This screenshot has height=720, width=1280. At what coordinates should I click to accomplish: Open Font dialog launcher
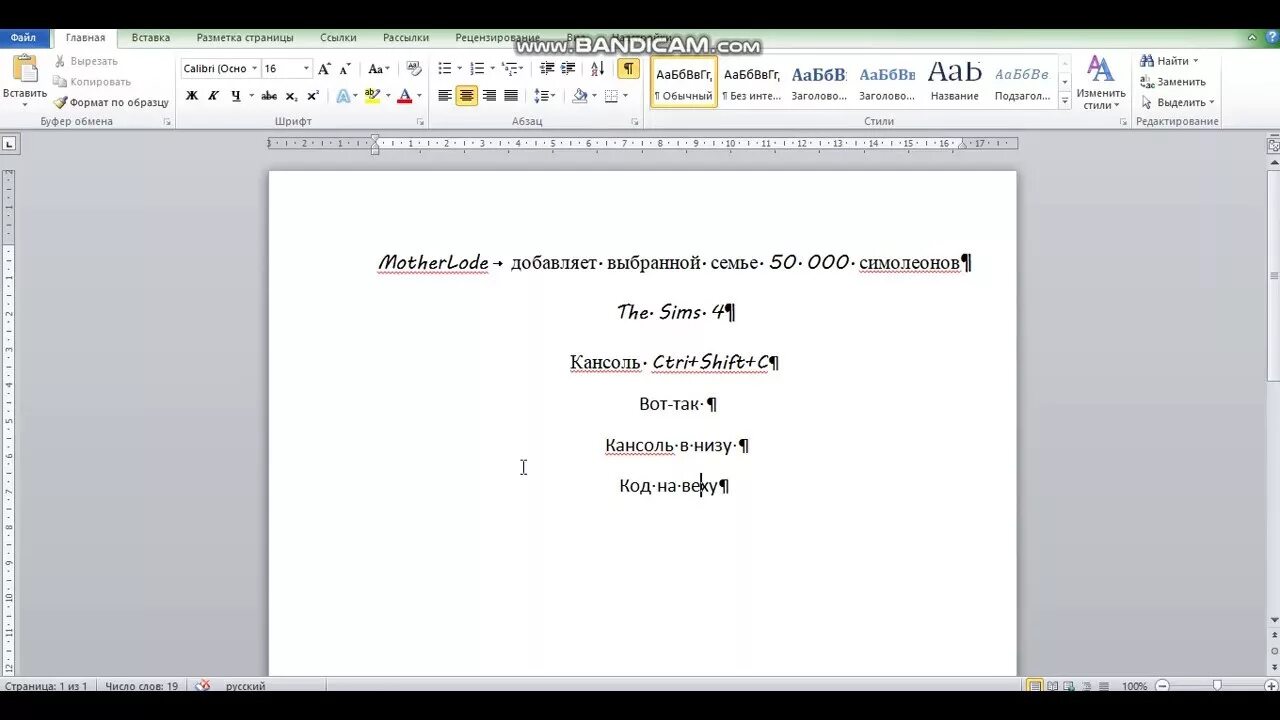[420, 122]
